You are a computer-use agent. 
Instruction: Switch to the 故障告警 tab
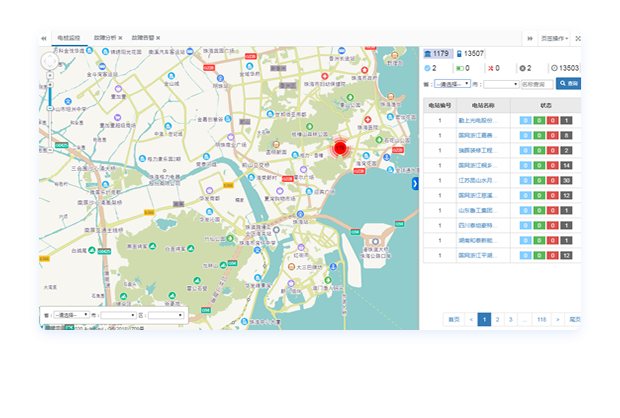143,38
